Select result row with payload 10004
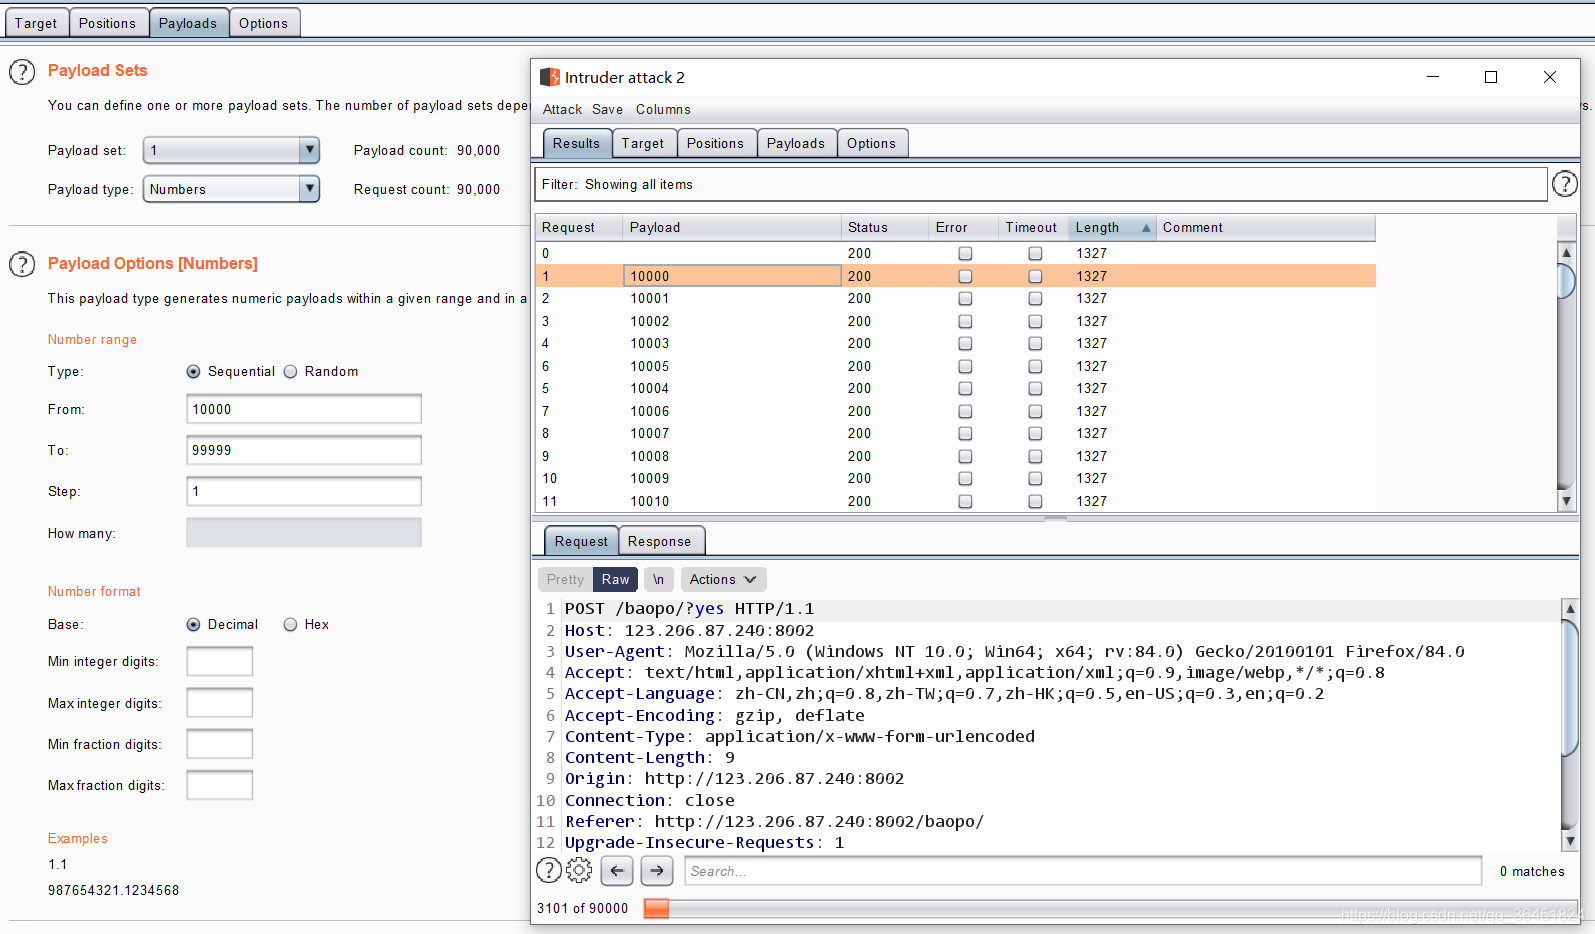The height and width of the screenshot is (934, 1595). [956, 389]
